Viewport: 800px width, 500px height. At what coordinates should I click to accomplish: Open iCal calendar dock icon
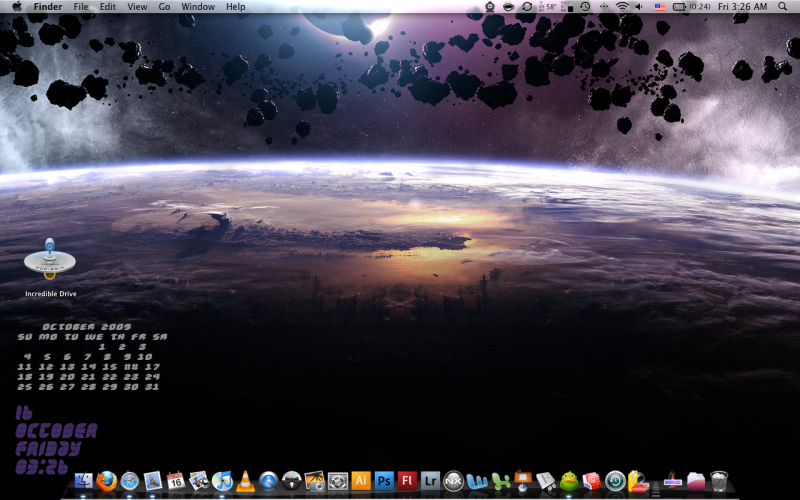176,482
